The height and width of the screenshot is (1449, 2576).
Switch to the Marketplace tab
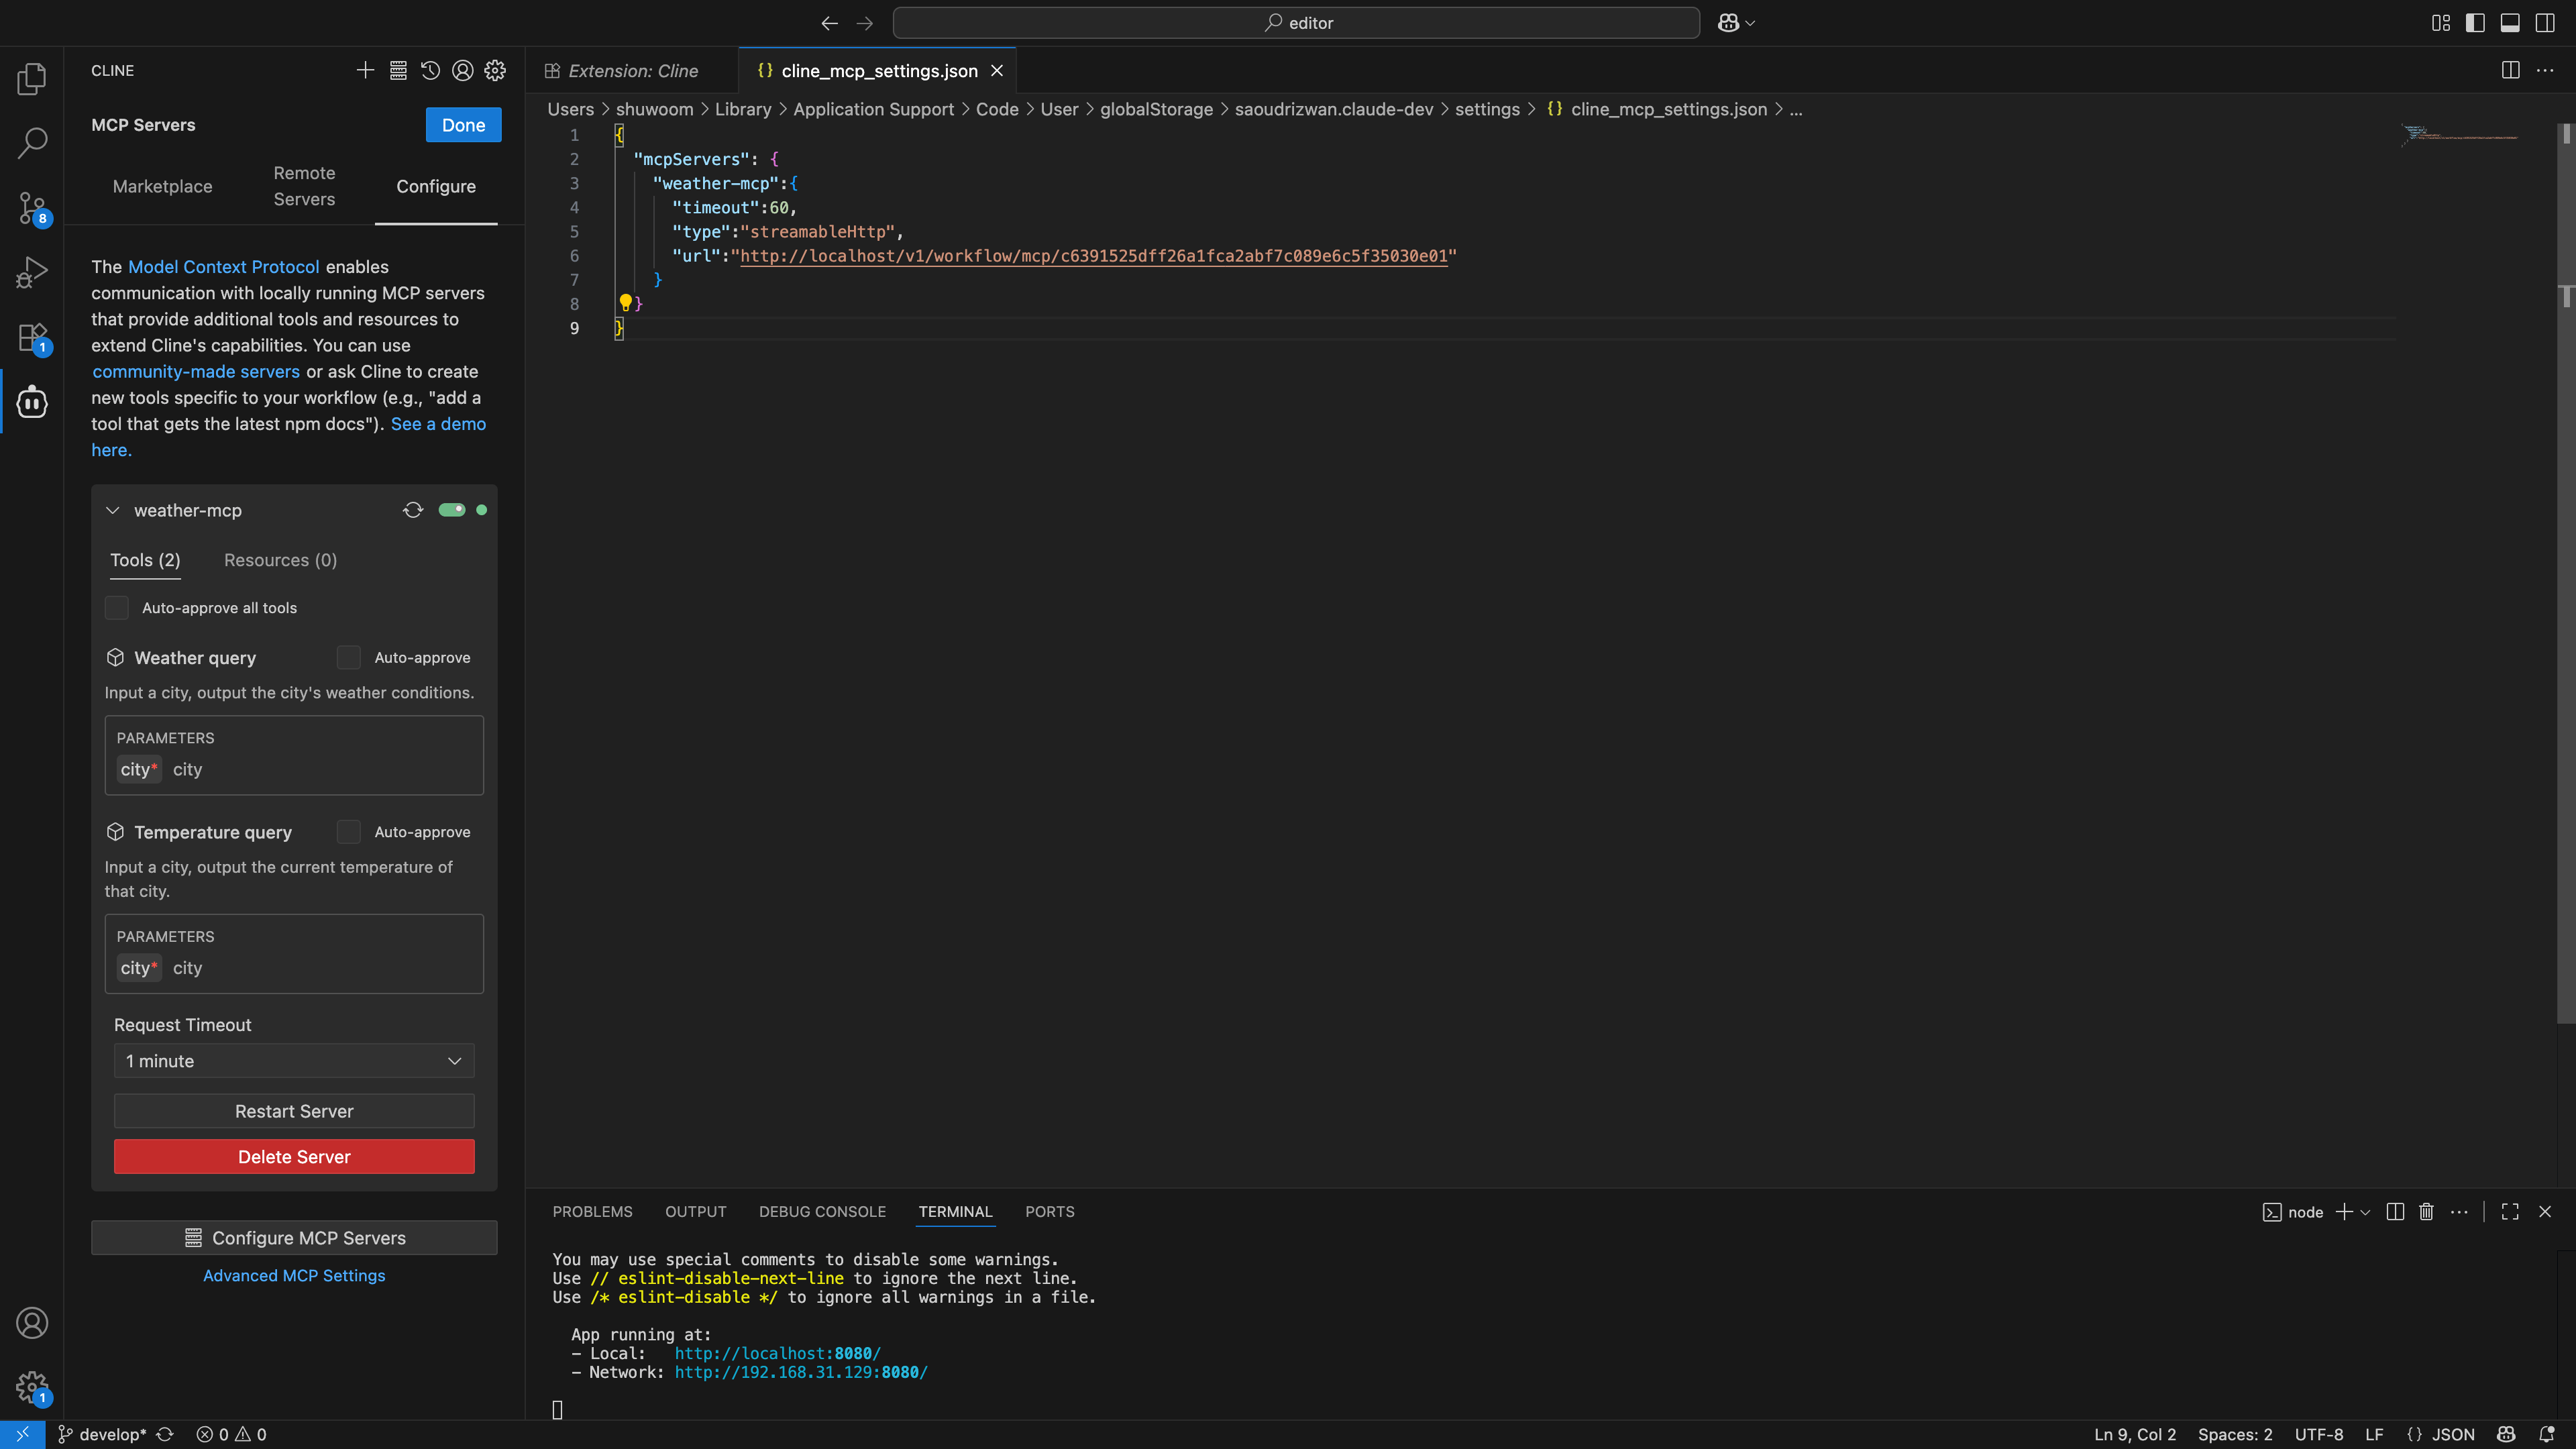[x=162, y=186]
